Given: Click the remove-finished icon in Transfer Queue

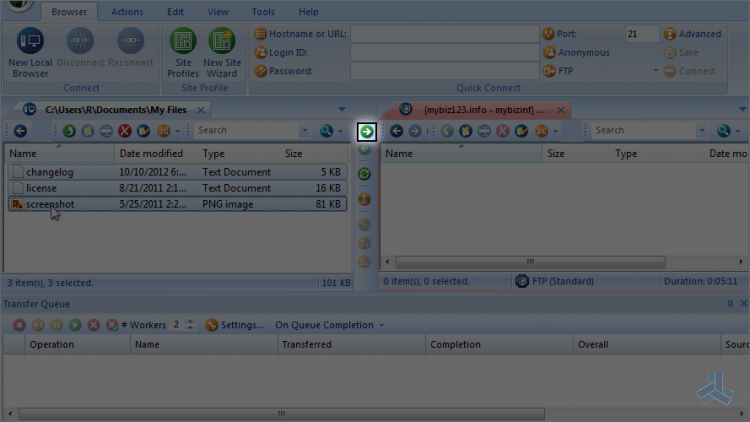Looking at the screenshot, I should 112,325.
